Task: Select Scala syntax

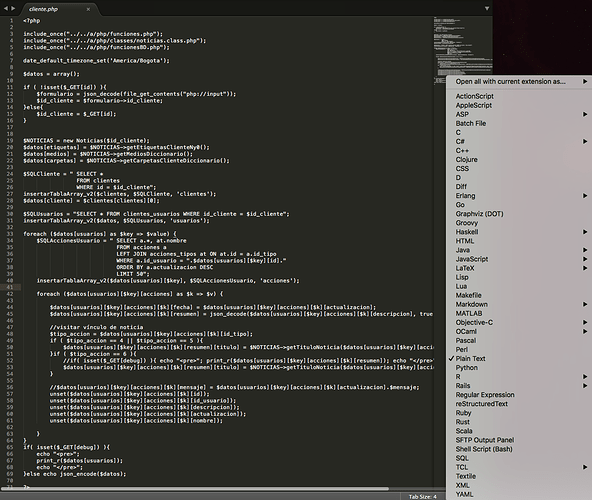Action: [519, 432]
